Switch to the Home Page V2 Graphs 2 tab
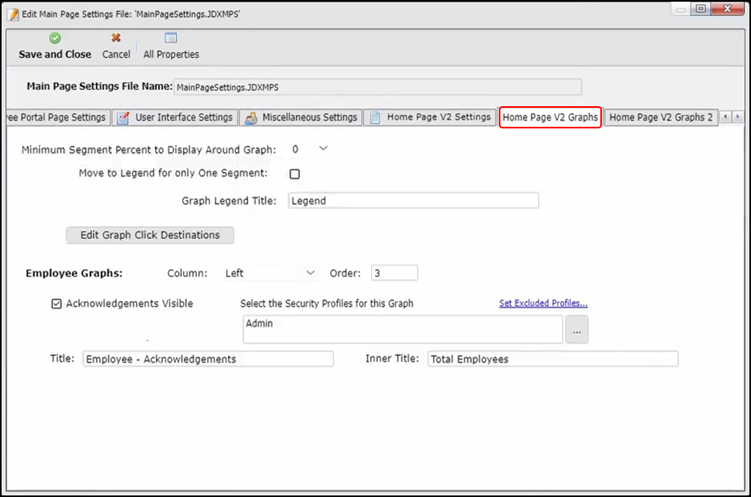This screenshot has width=751, height=497. [x=660, y=118]
